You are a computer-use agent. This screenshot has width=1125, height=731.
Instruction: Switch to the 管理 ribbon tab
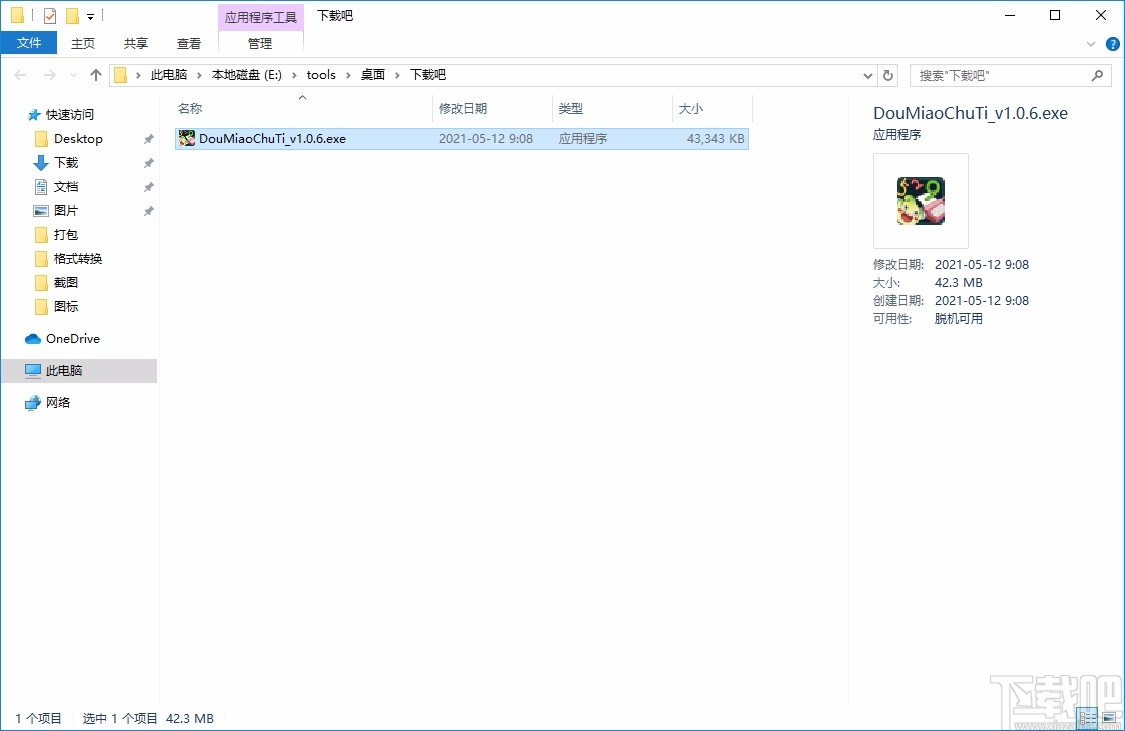(259, 43)
